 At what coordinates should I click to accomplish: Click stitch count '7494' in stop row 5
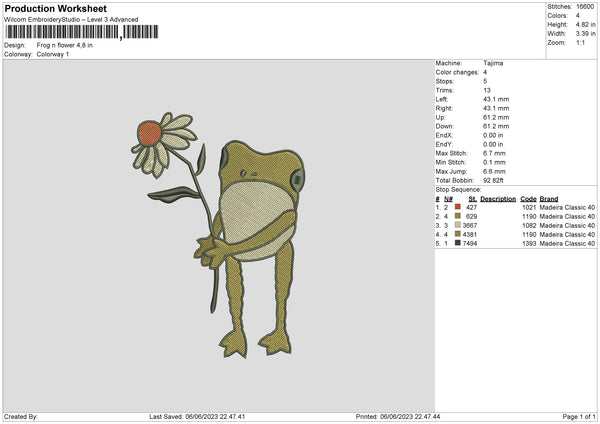pos(470,243)
